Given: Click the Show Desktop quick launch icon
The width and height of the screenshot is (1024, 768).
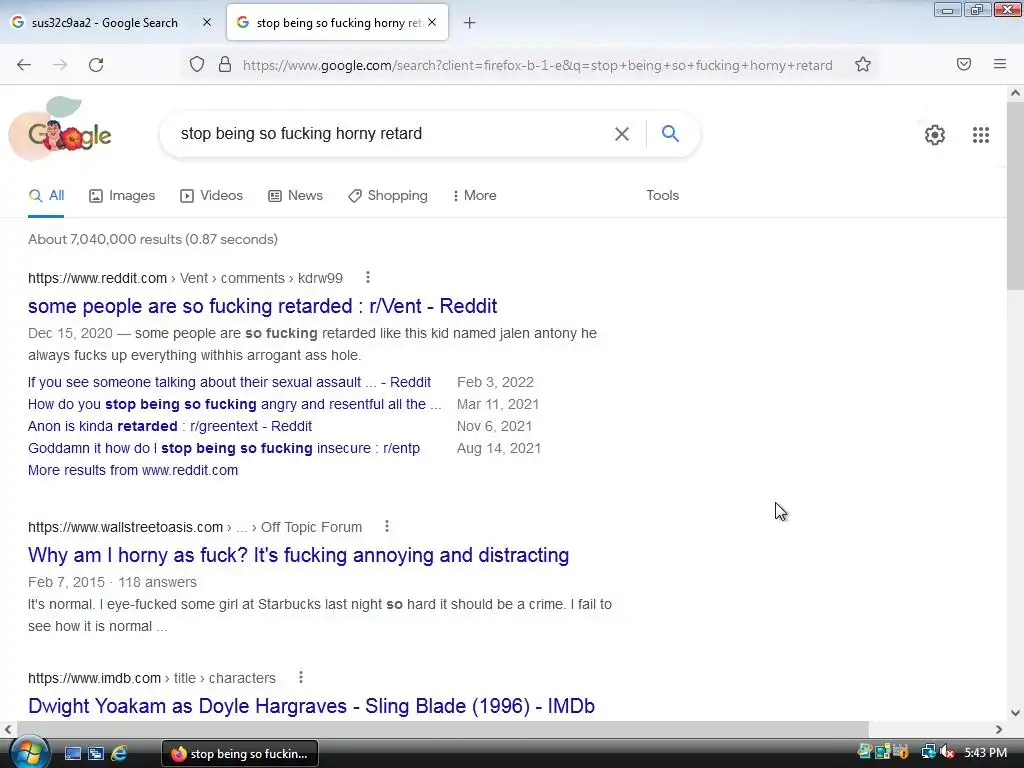Looking at the screenshot, I should click(72, 754).
